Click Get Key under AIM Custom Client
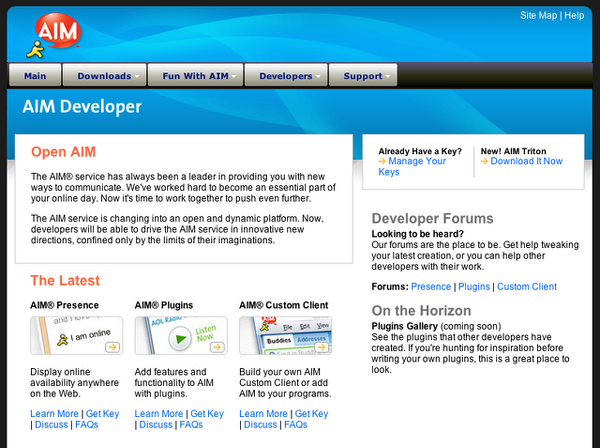This screenshot has width=600, height=448. point(311,414)
